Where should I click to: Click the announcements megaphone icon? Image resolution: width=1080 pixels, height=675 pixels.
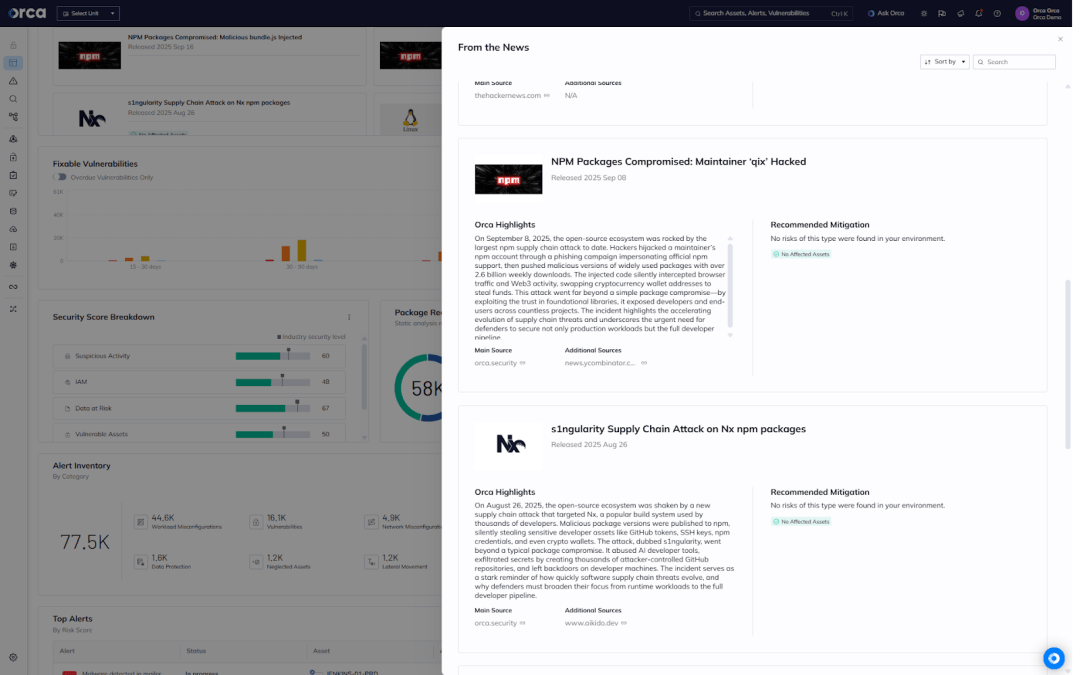click(960, 13)
